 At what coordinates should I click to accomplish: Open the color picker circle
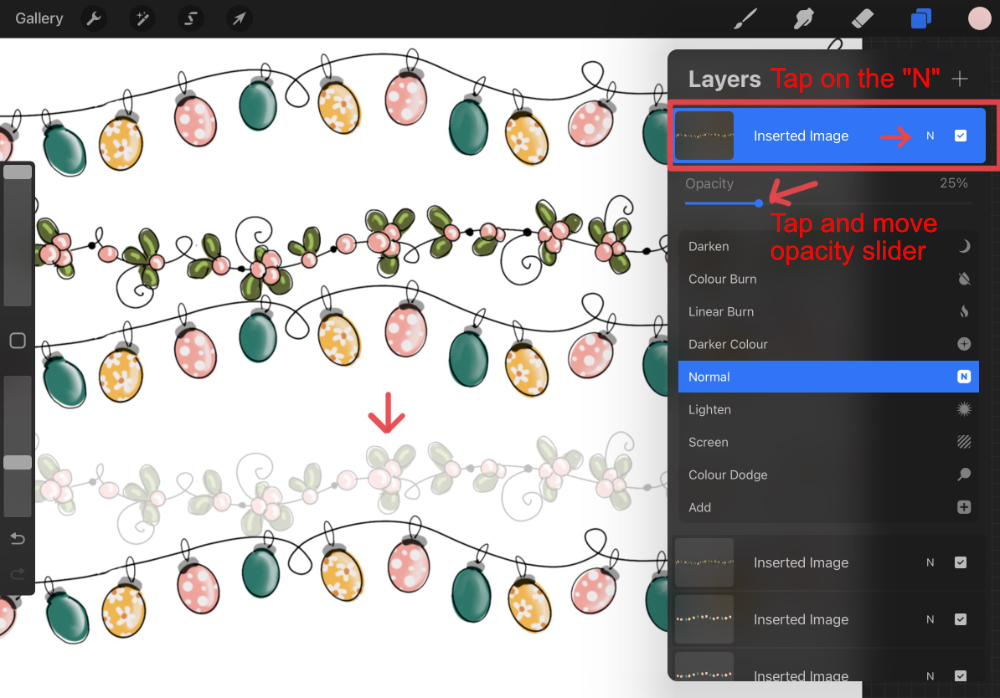point(979,17)
